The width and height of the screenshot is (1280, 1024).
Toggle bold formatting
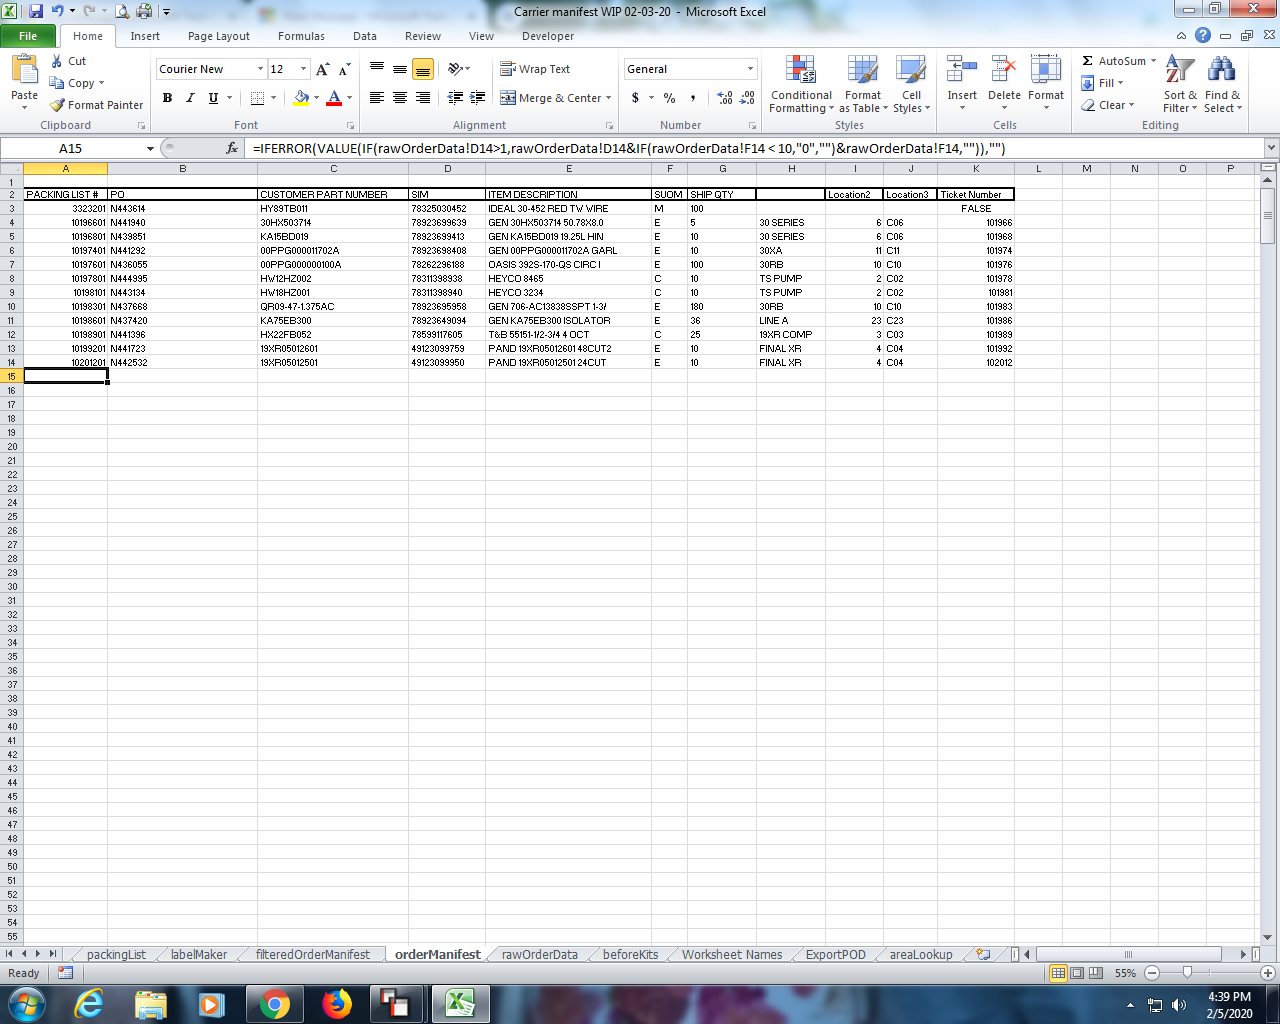[167, 99]
